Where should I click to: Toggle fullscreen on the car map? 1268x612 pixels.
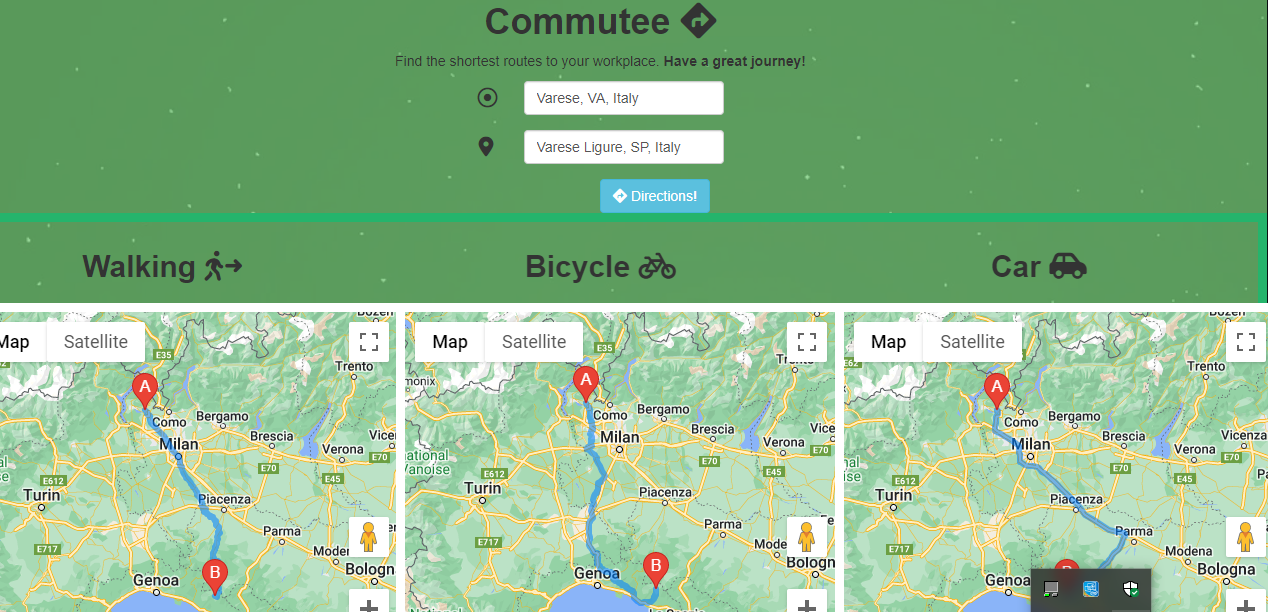pos(1245,342)
